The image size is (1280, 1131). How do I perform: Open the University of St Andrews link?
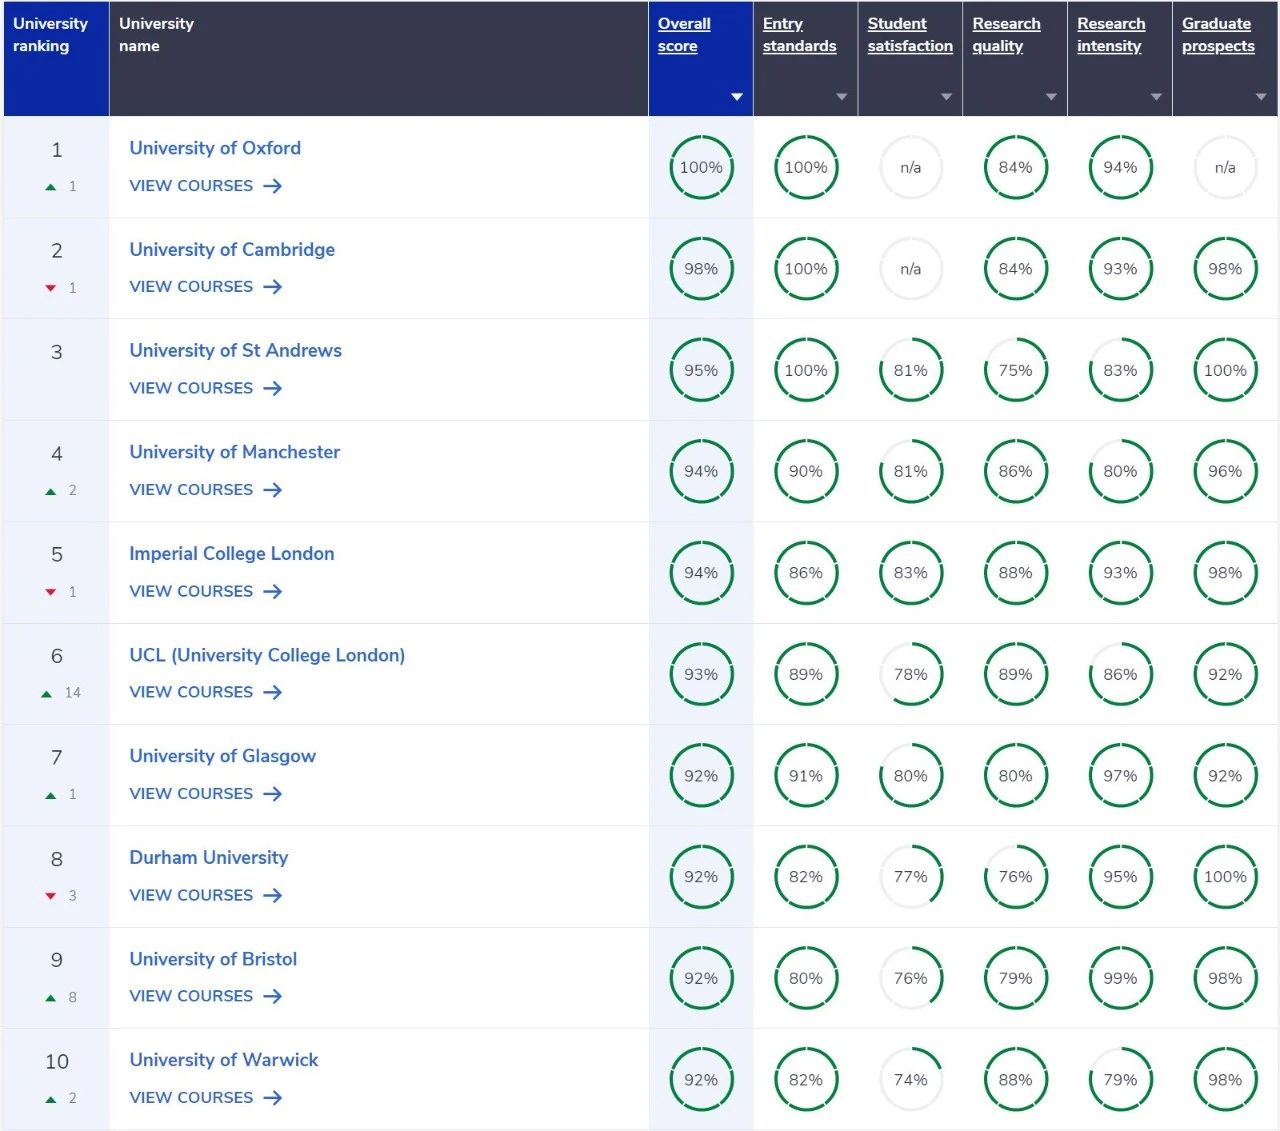[235, 351]
